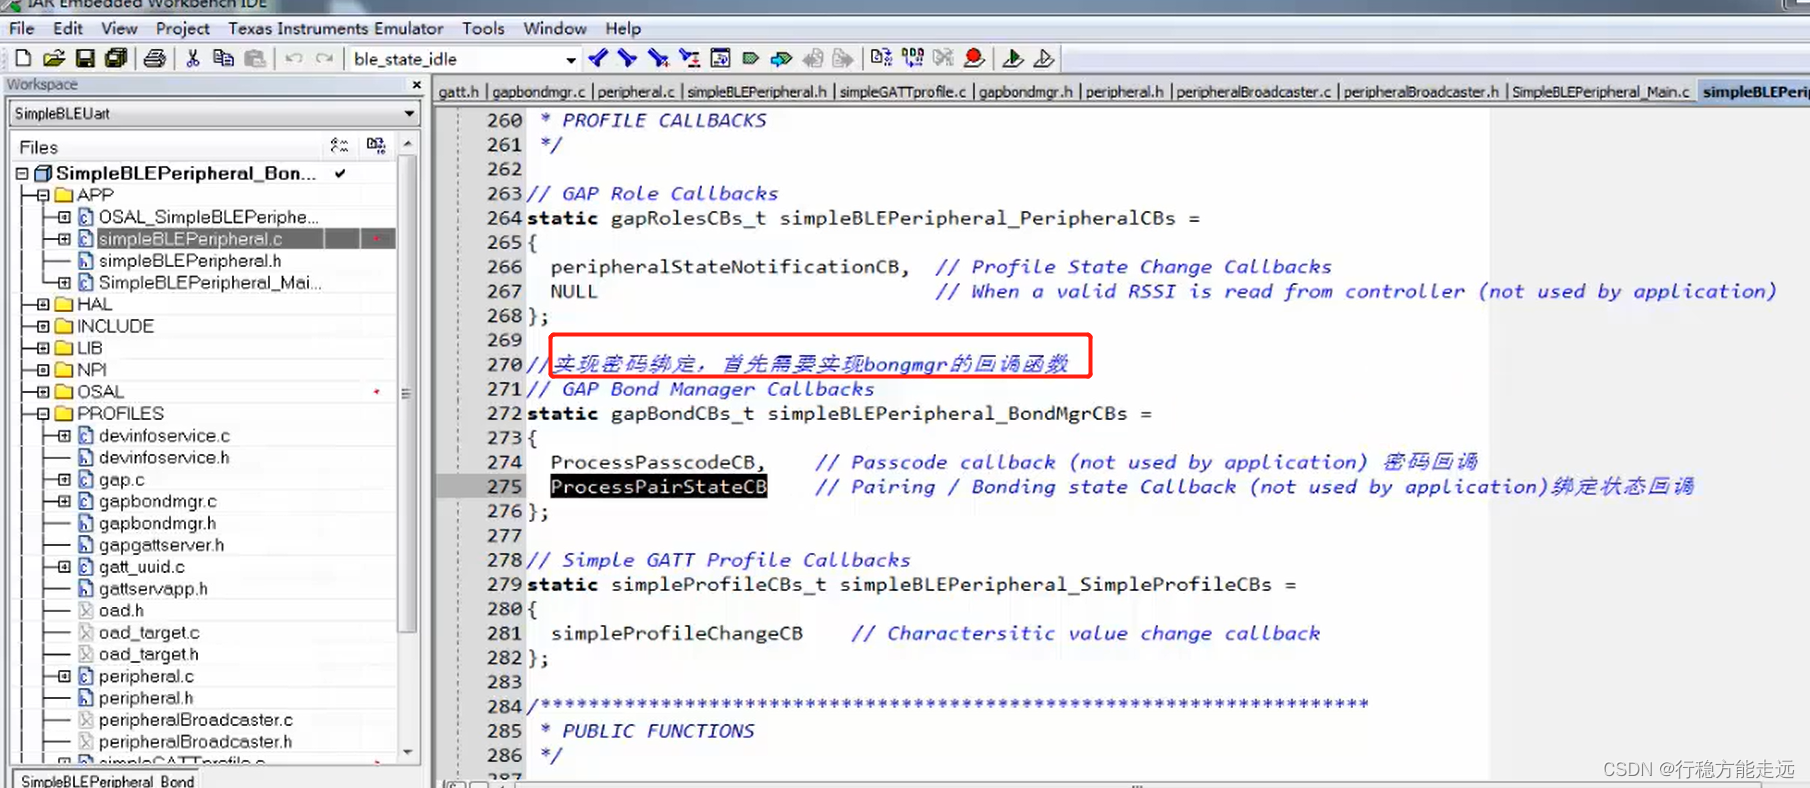Click the Paste toolbar icon
Image resolution: width=1810 pixels, height=788 pixels.
[256, 59]
